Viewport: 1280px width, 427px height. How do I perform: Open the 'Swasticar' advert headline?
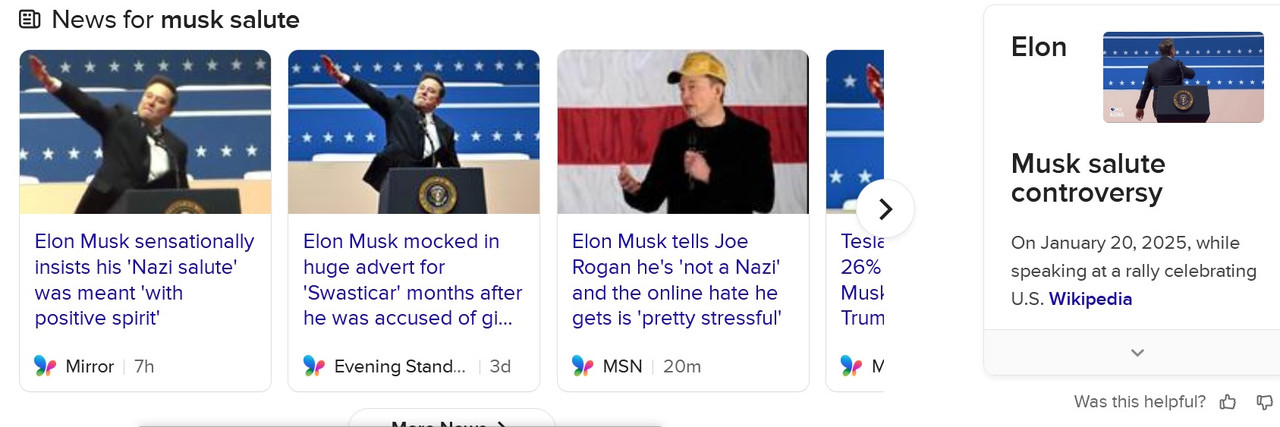tap(414, 280)
